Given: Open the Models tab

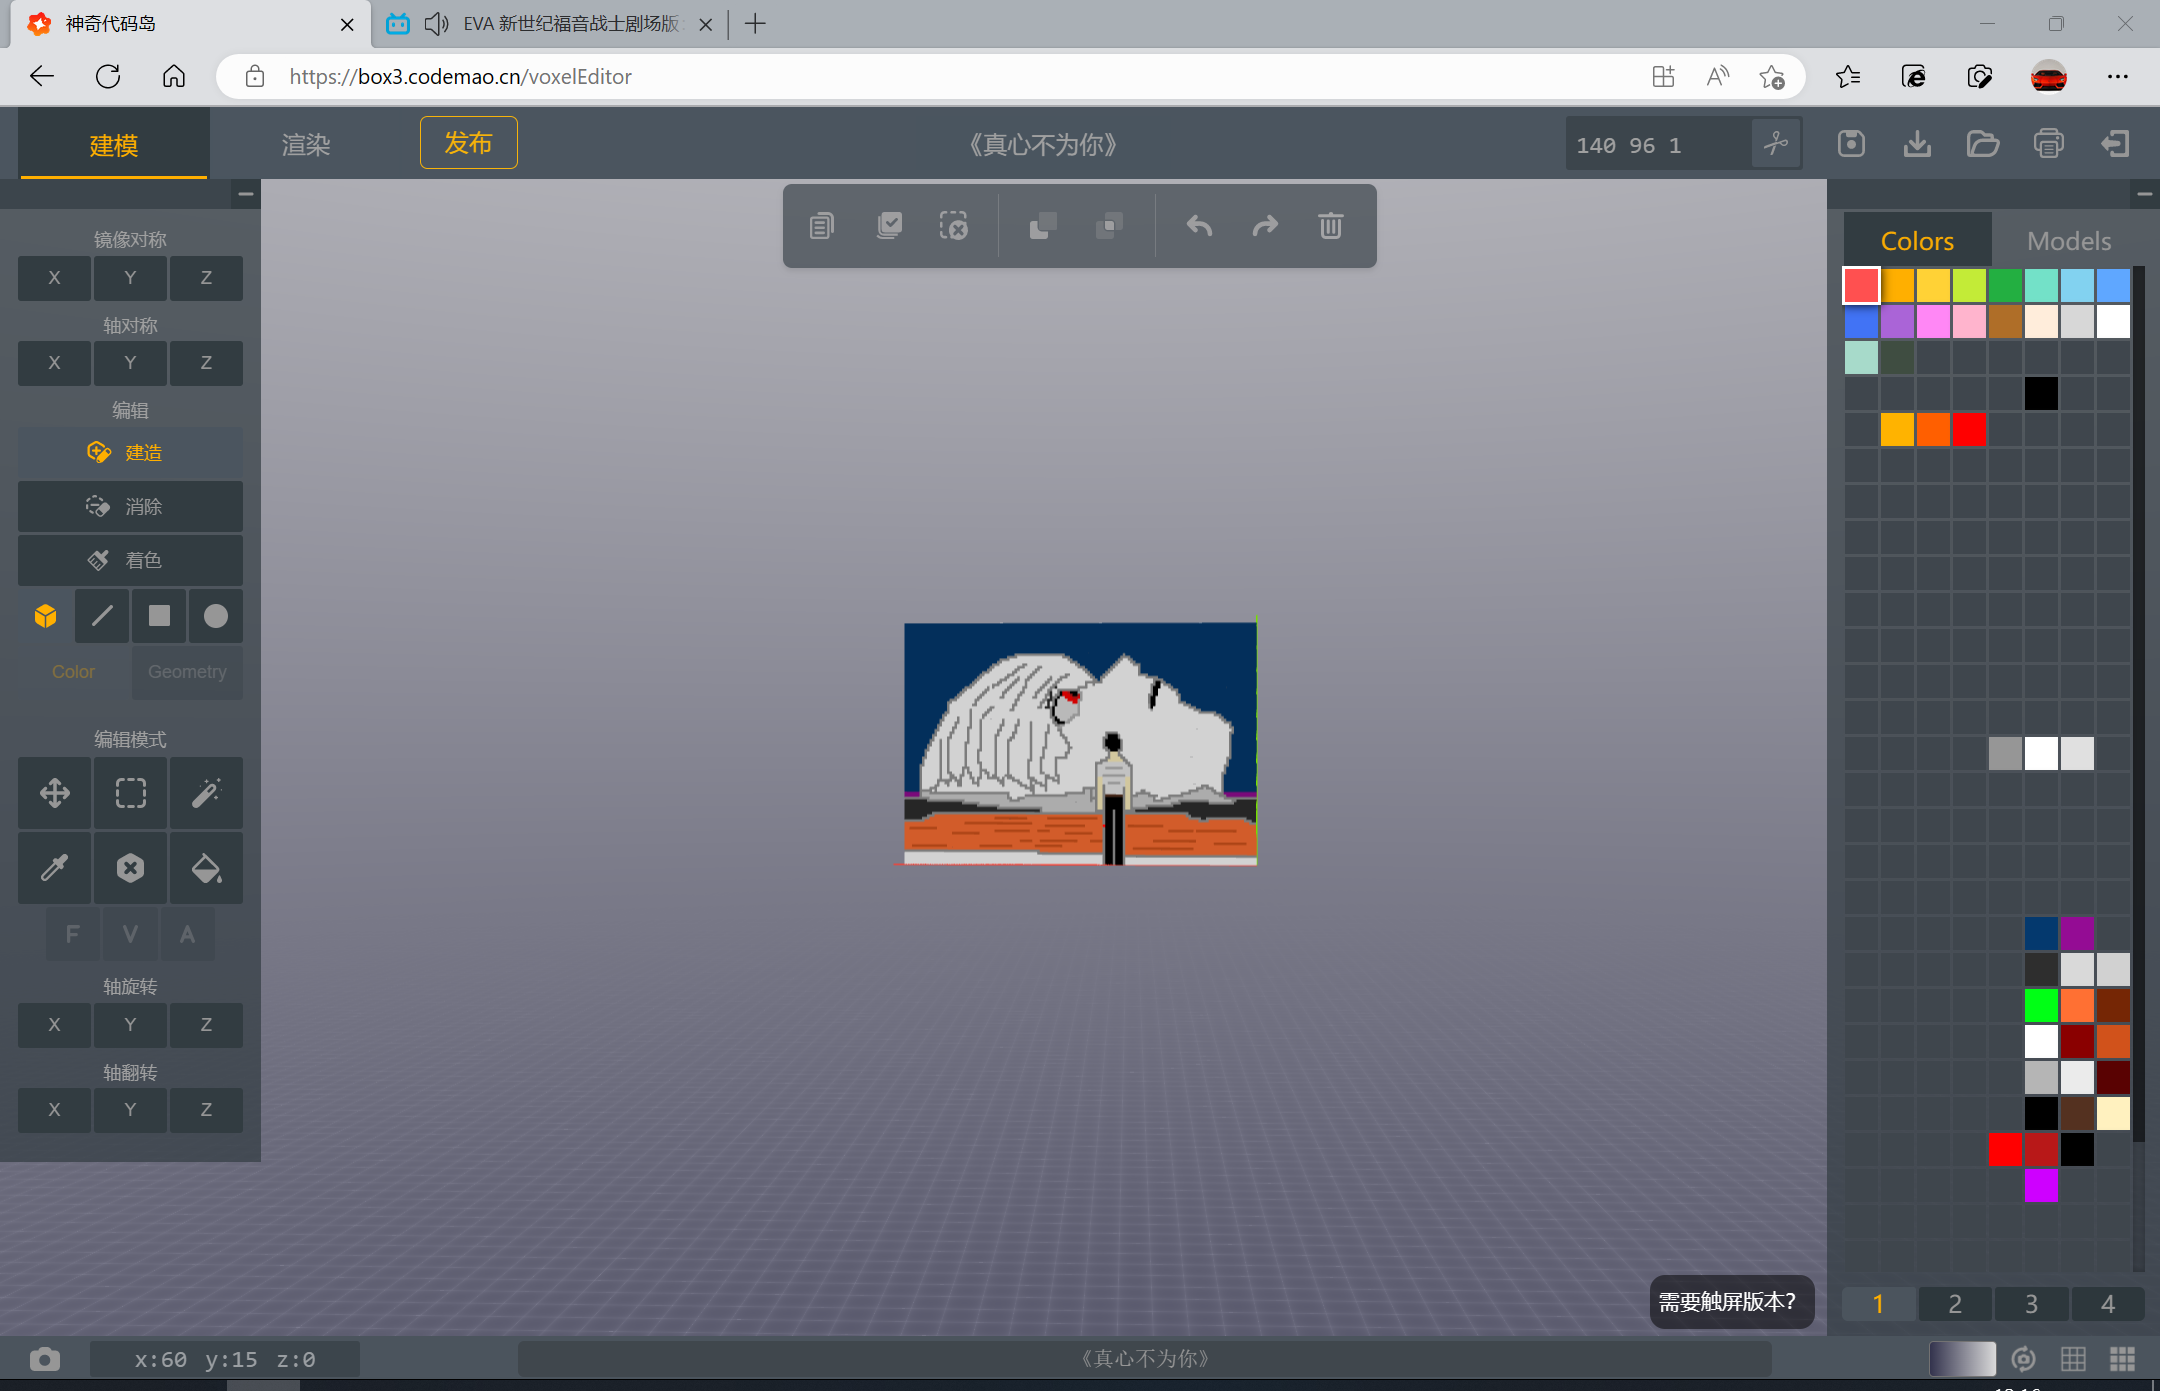Looking at the screenshot, I should pyautogui.click(x=2069, y=241).
